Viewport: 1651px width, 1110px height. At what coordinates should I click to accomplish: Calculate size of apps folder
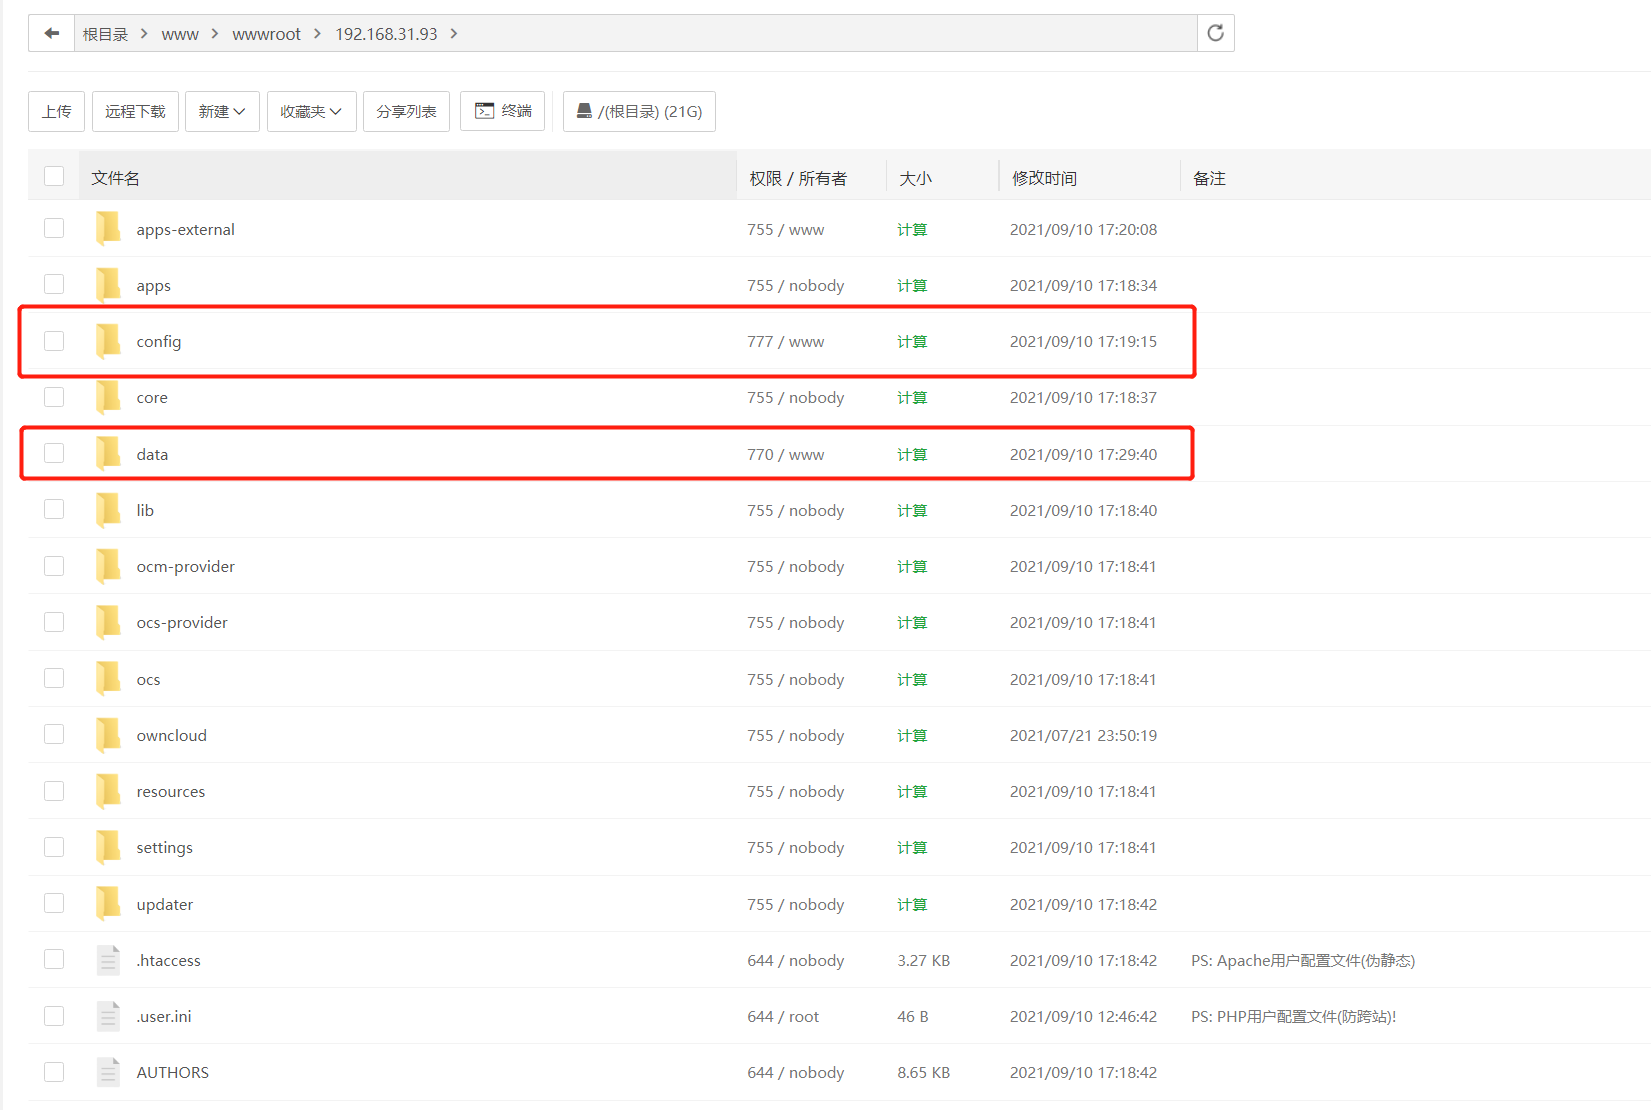point(912,286)
